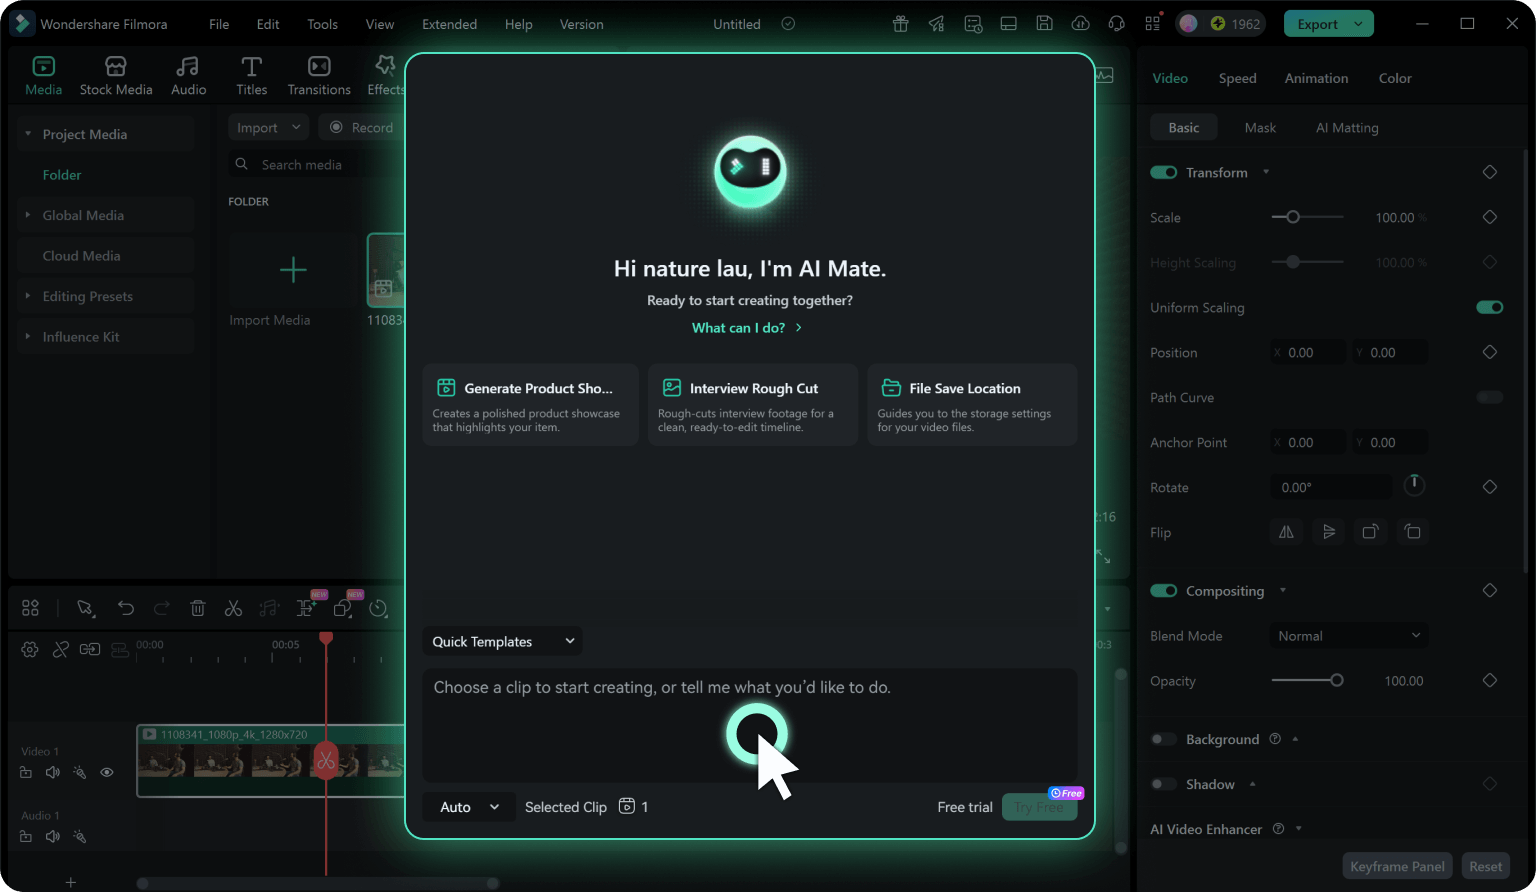The width and height of the screenshot is (1536, 892).
Task: Switch to the Speed tab
Action: point(1237,78)
